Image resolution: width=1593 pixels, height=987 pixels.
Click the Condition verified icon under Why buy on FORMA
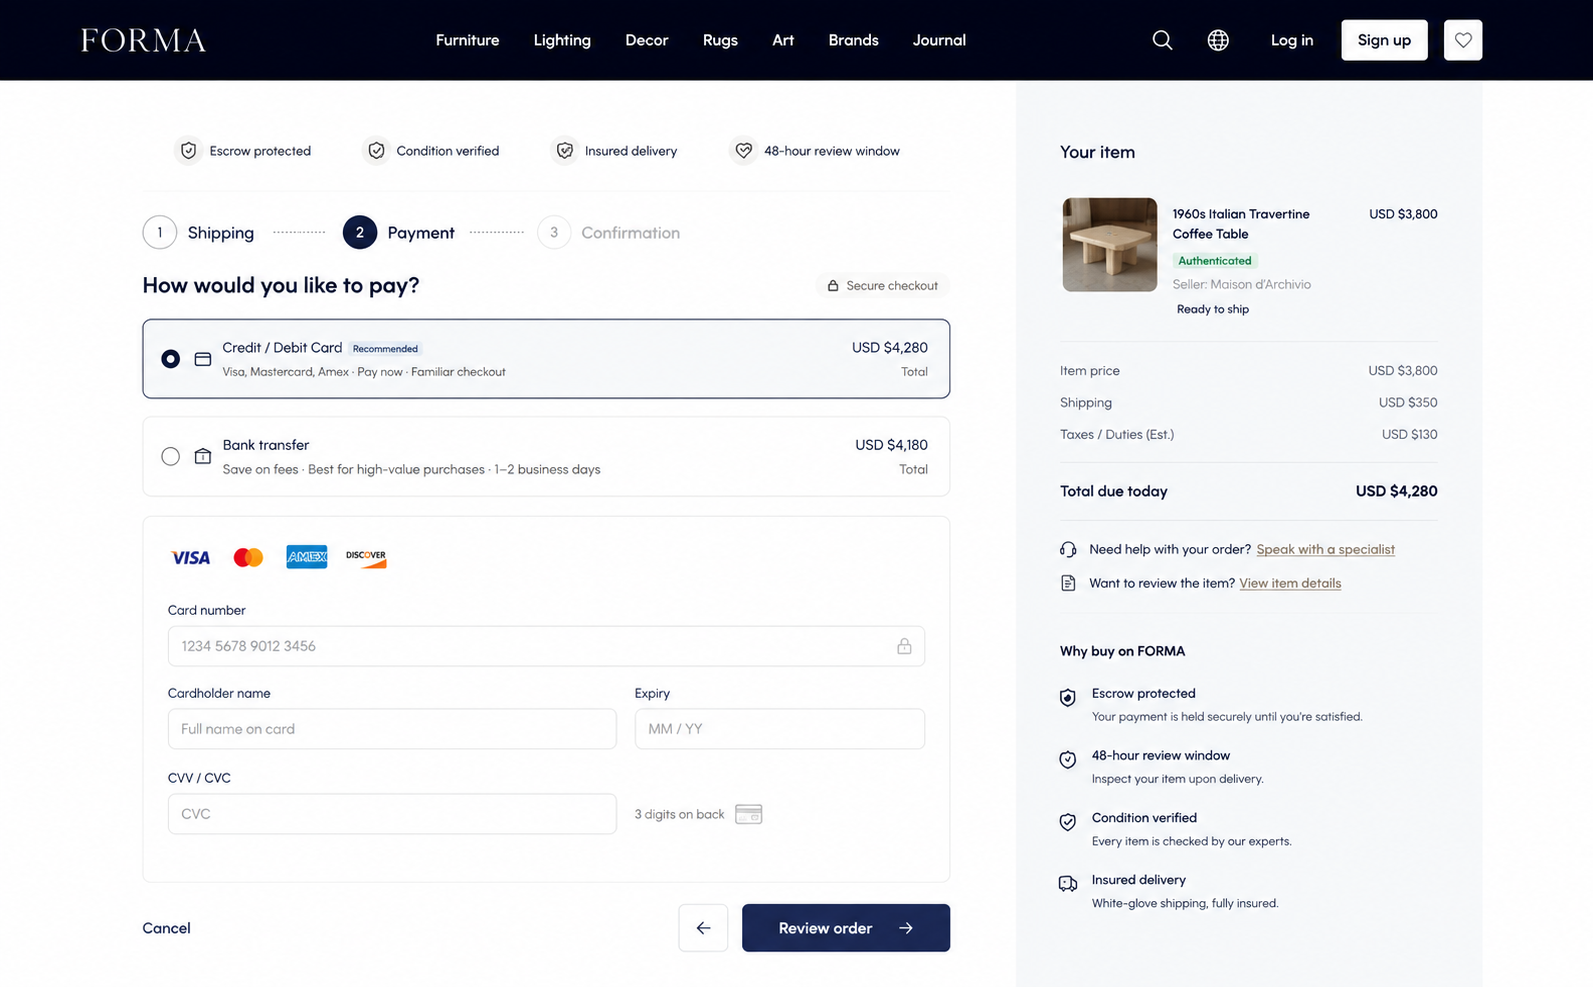1068,822
